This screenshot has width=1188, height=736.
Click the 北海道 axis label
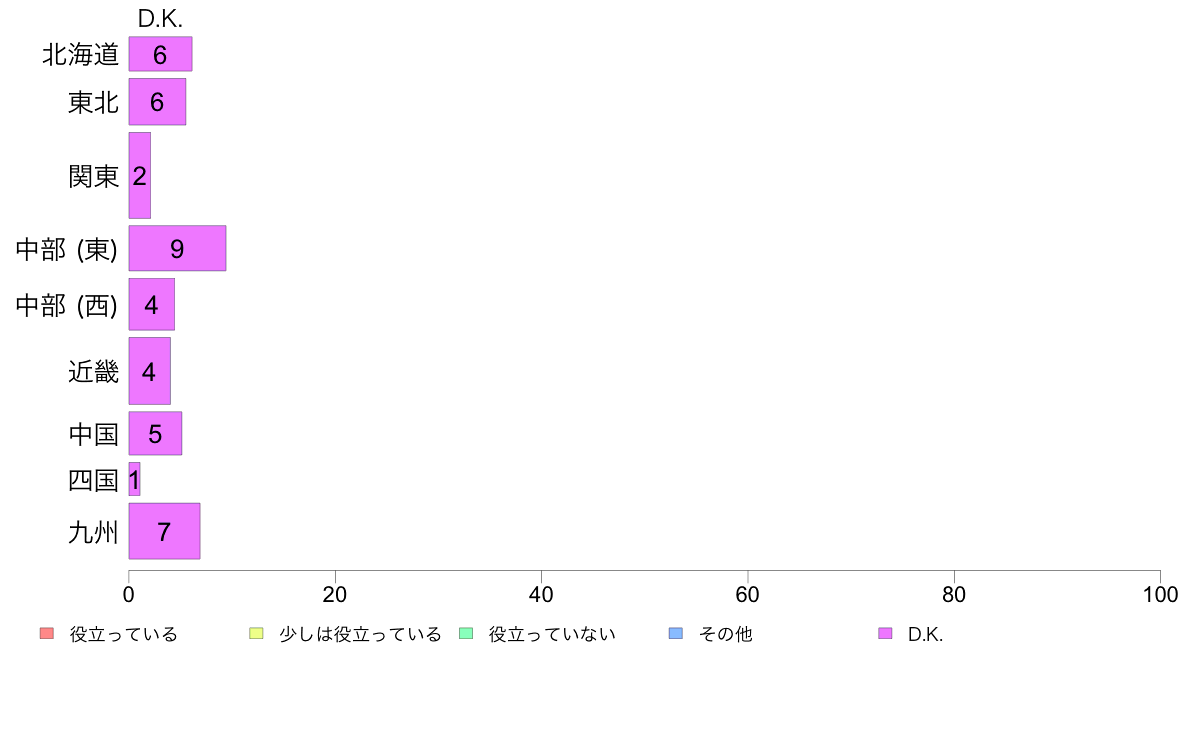(x=80, y=55)
